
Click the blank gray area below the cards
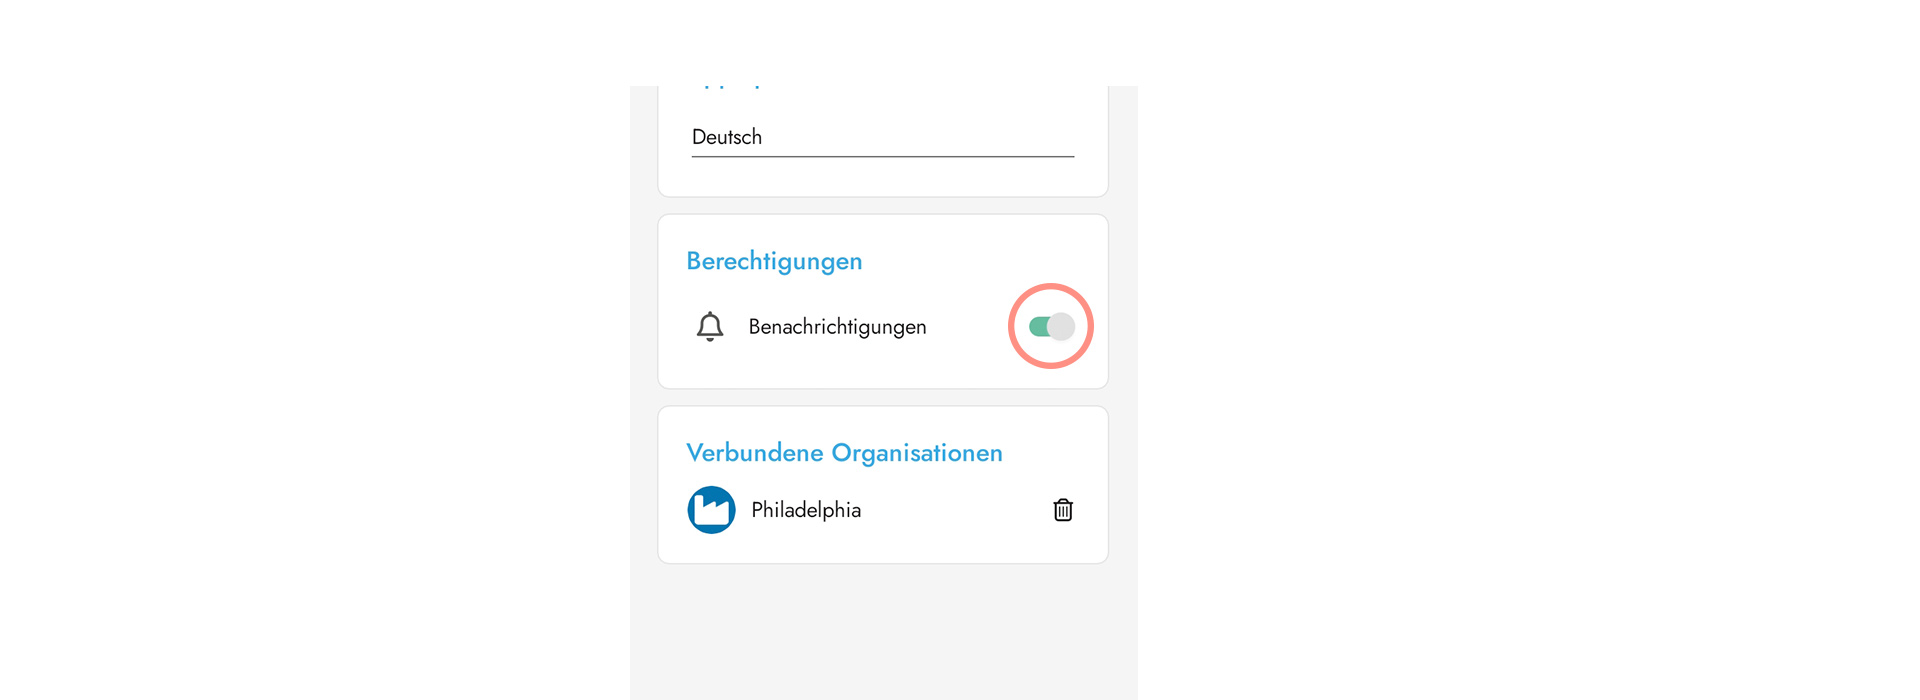883,630
